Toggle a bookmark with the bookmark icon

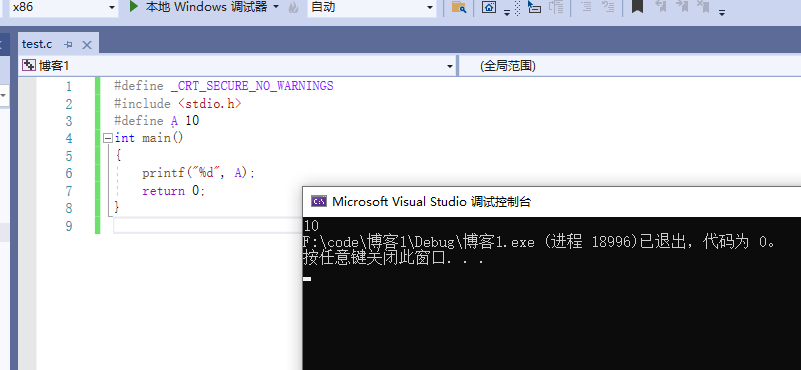637,6
